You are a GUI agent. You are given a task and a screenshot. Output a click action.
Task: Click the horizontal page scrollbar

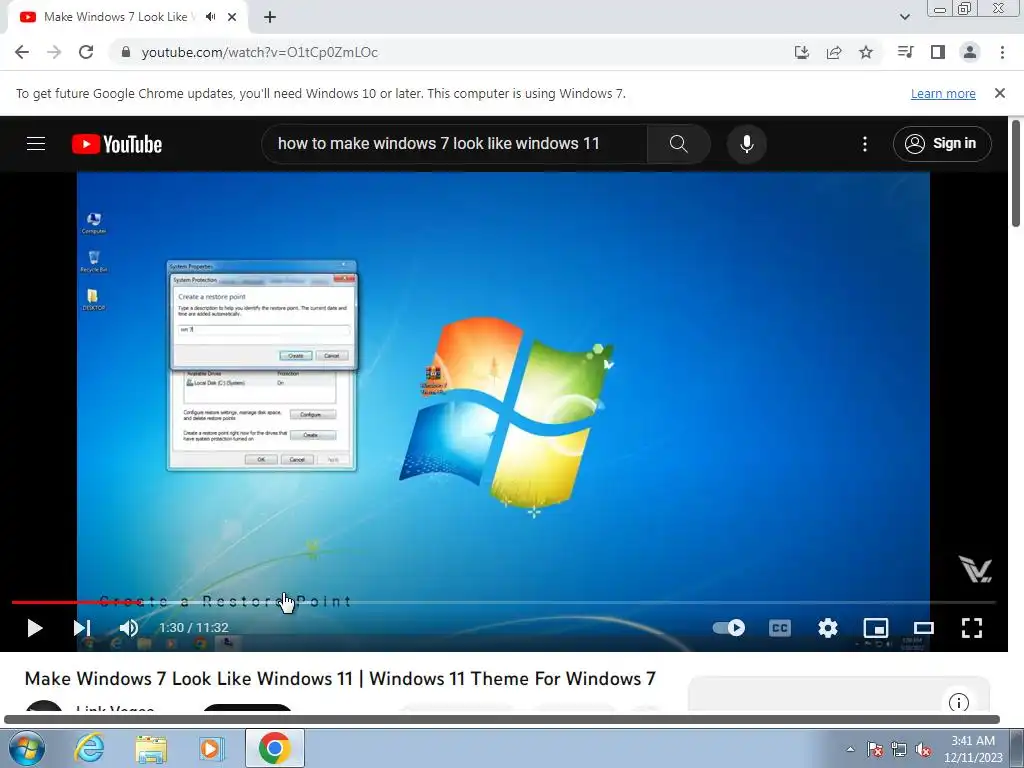pos(502,720)
